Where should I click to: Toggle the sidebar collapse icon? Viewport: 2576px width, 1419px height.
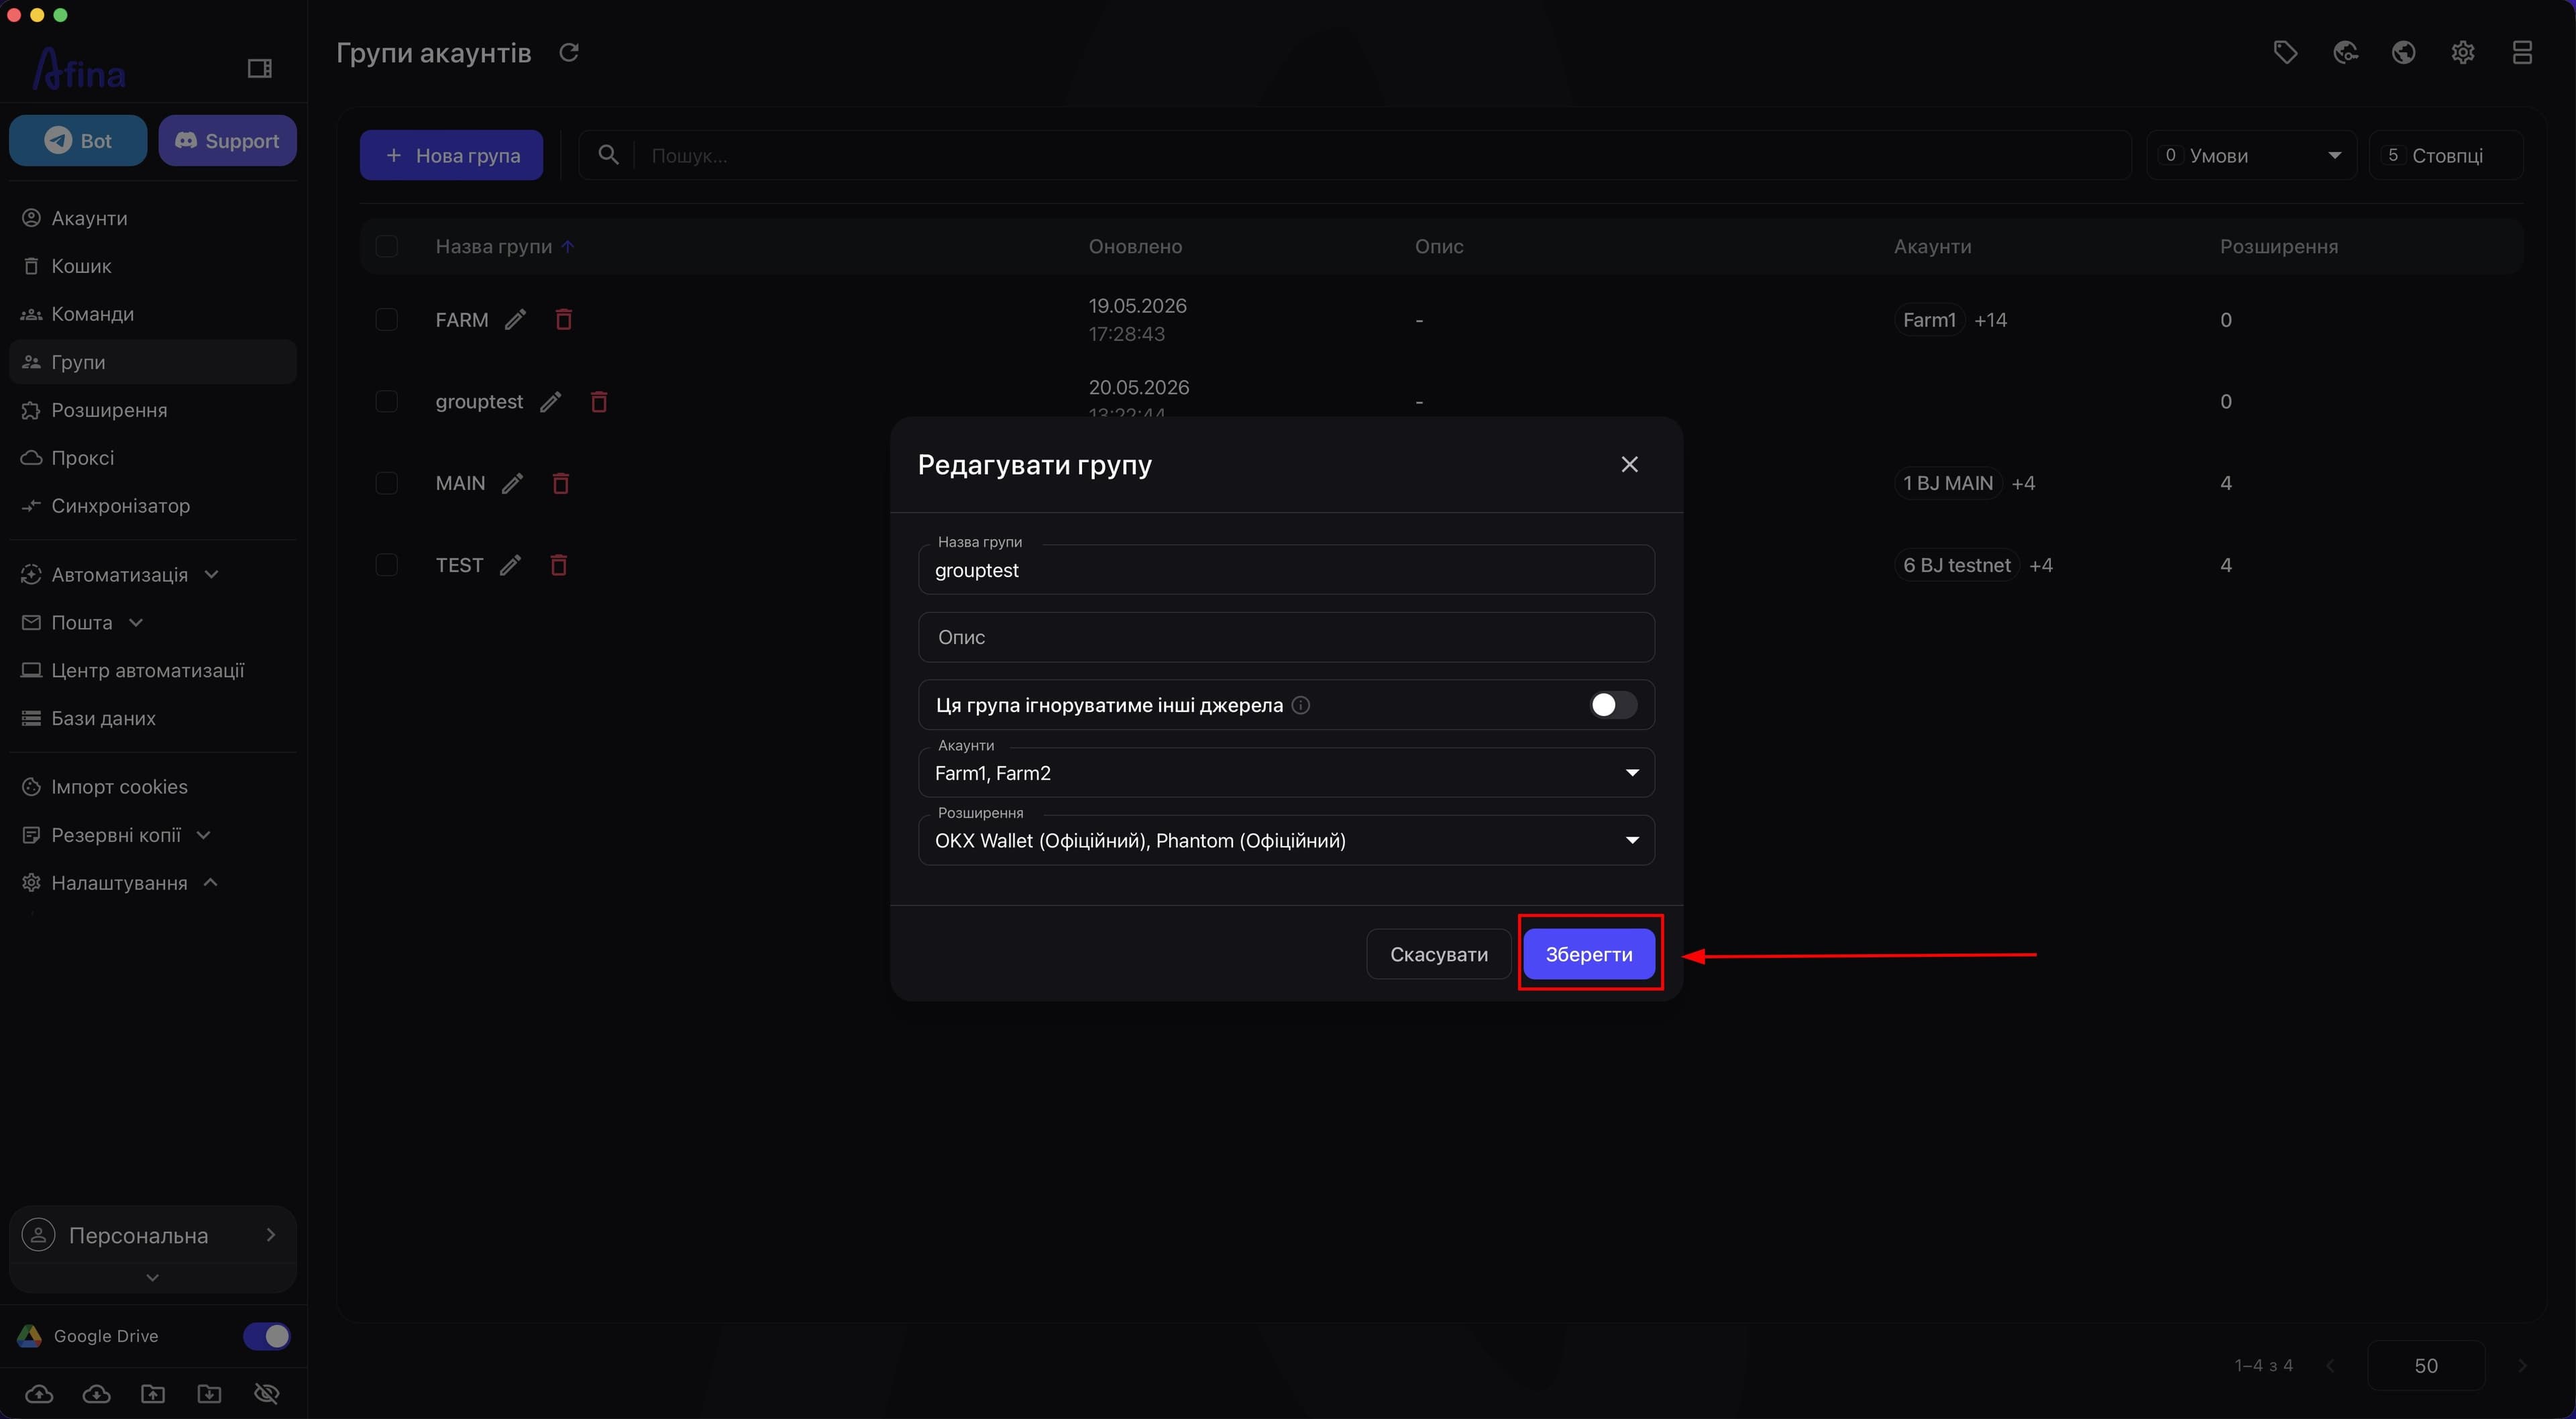[x=260, y=68]
